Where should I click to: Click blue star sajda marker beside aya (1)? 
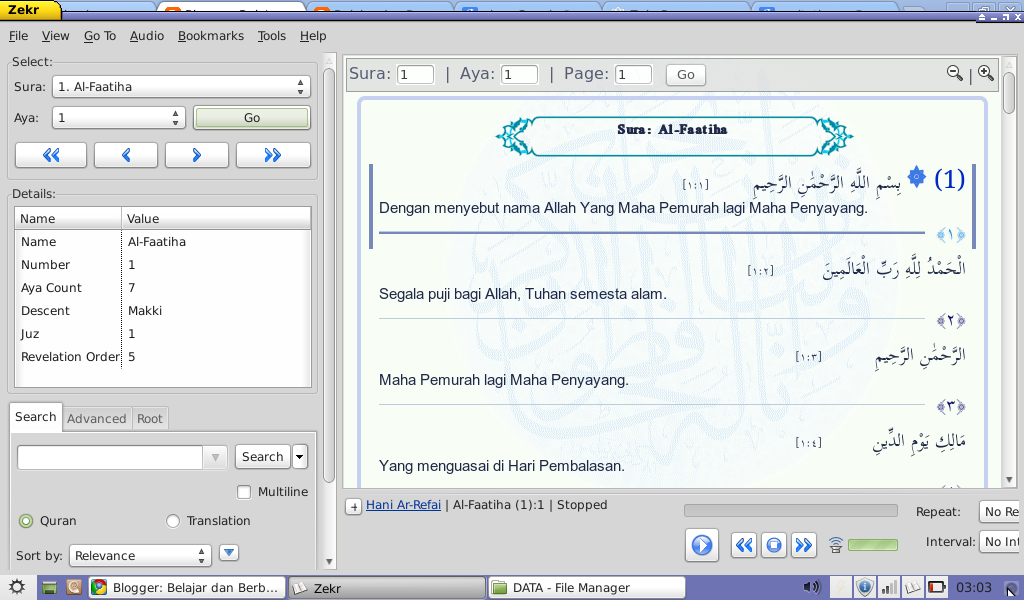[917, 176]
